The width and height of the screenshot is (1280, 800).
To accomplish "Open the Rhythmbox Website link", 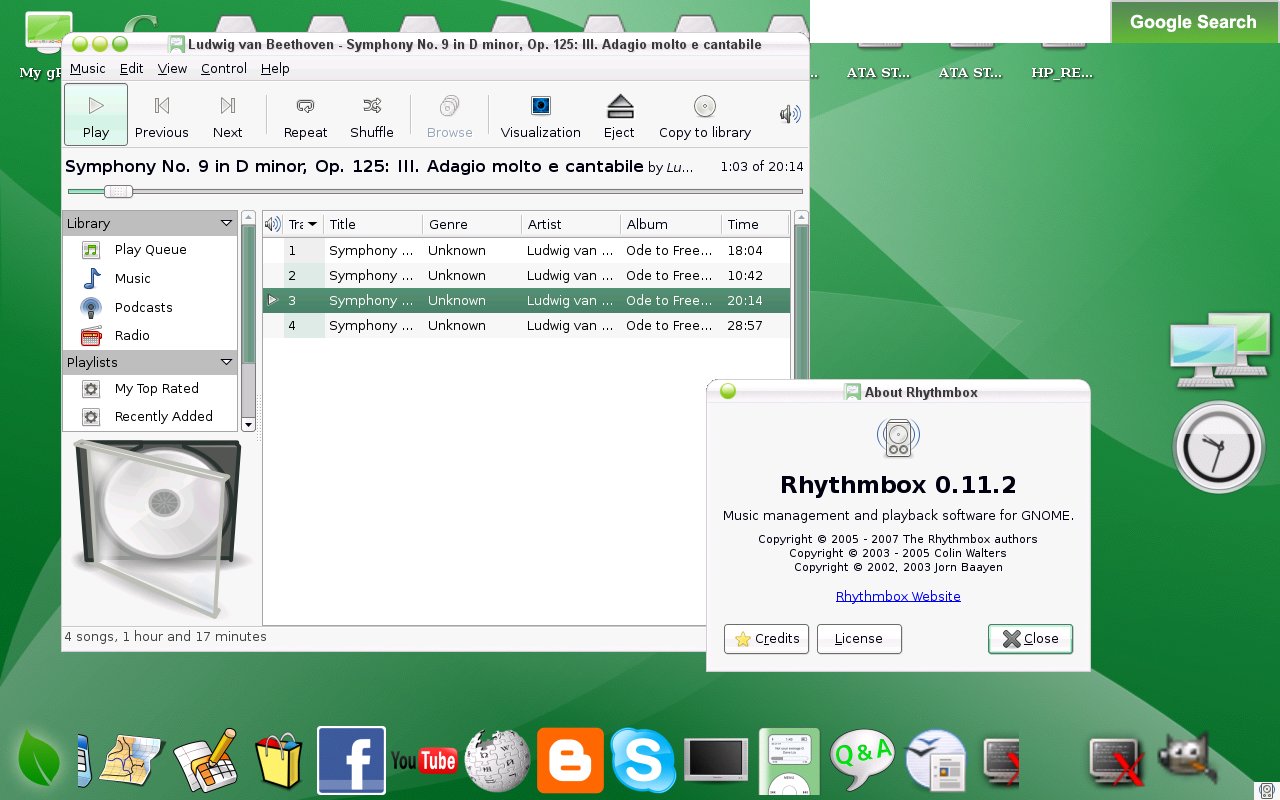I will point(898,596).
